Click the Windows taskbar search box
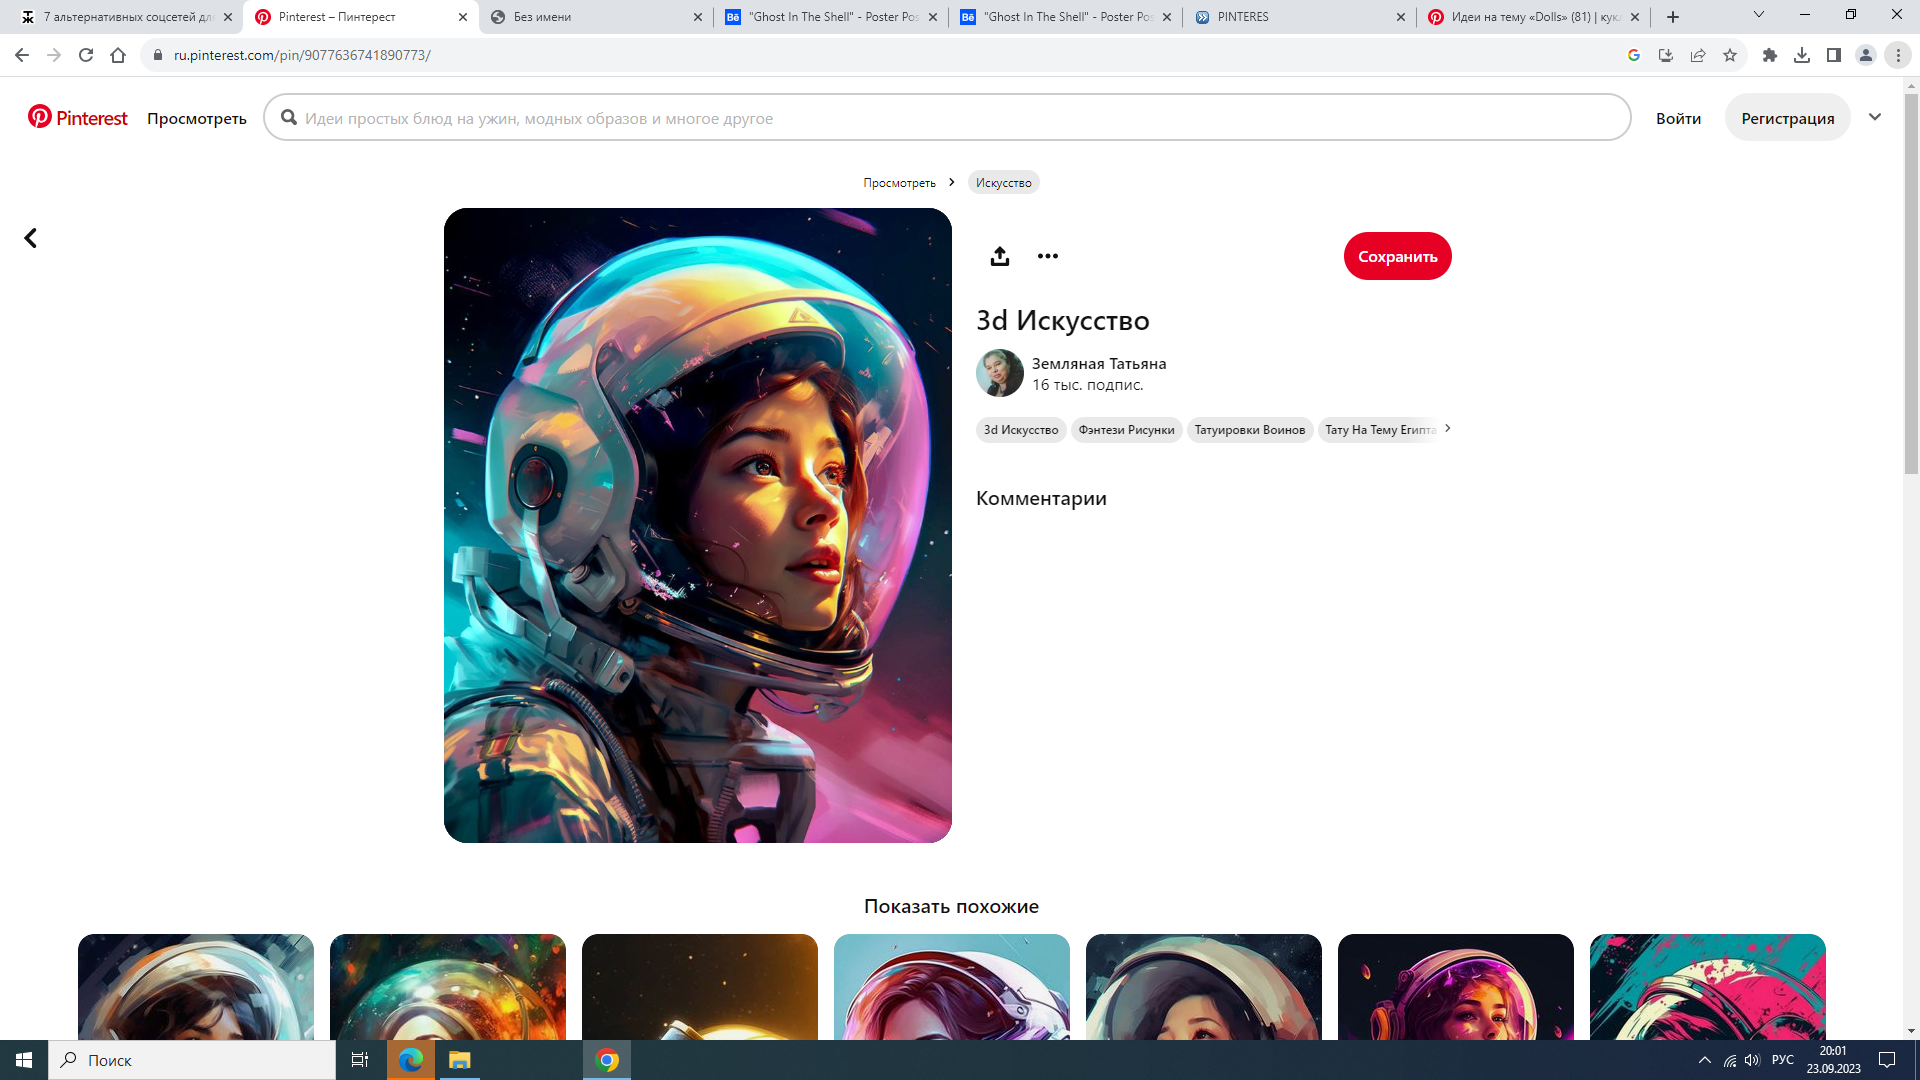The image size is (1920, 1080). pyautogui.click(x=192, y=1060)
